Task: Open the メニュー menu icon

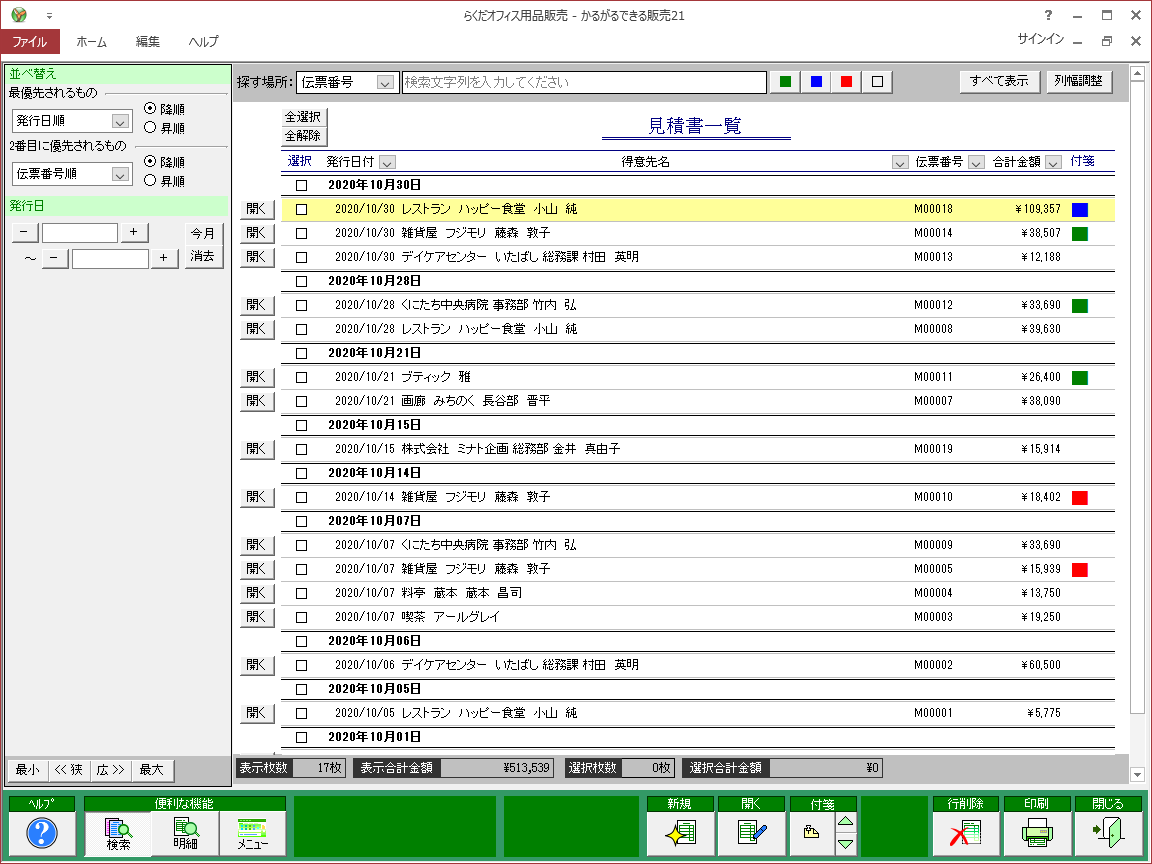Action: click(x=252, y=834)
